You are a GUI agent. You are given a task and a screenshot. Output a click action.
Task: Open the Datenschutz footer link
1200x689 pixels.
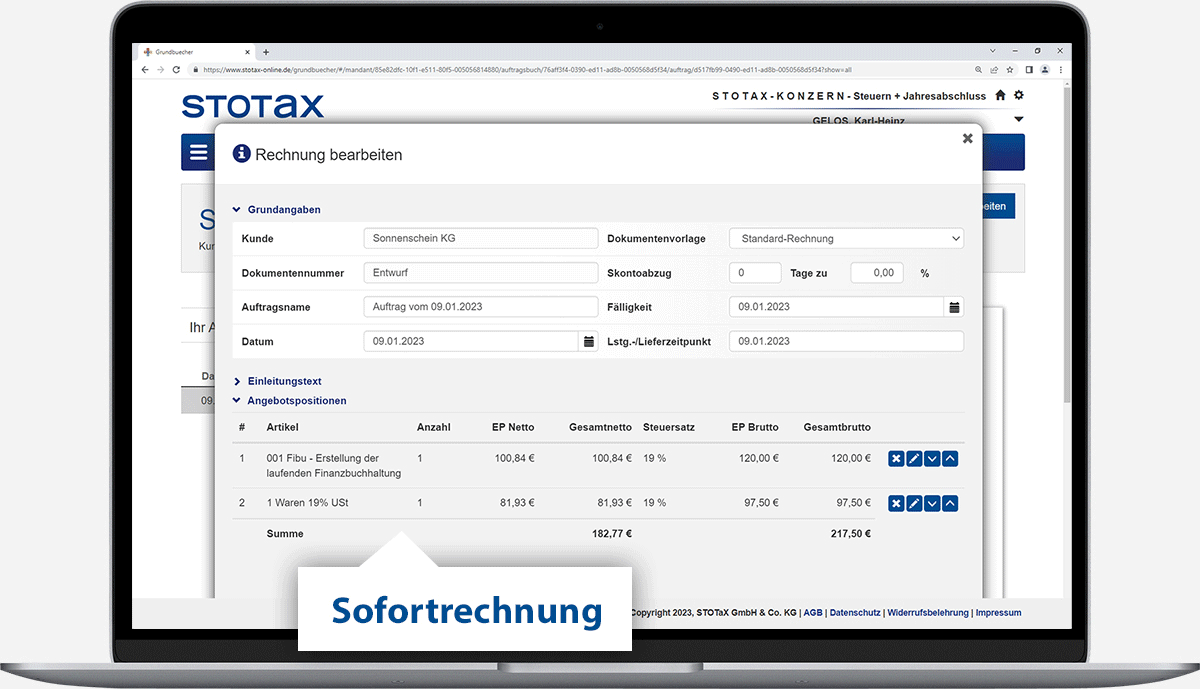coord(855,613)
